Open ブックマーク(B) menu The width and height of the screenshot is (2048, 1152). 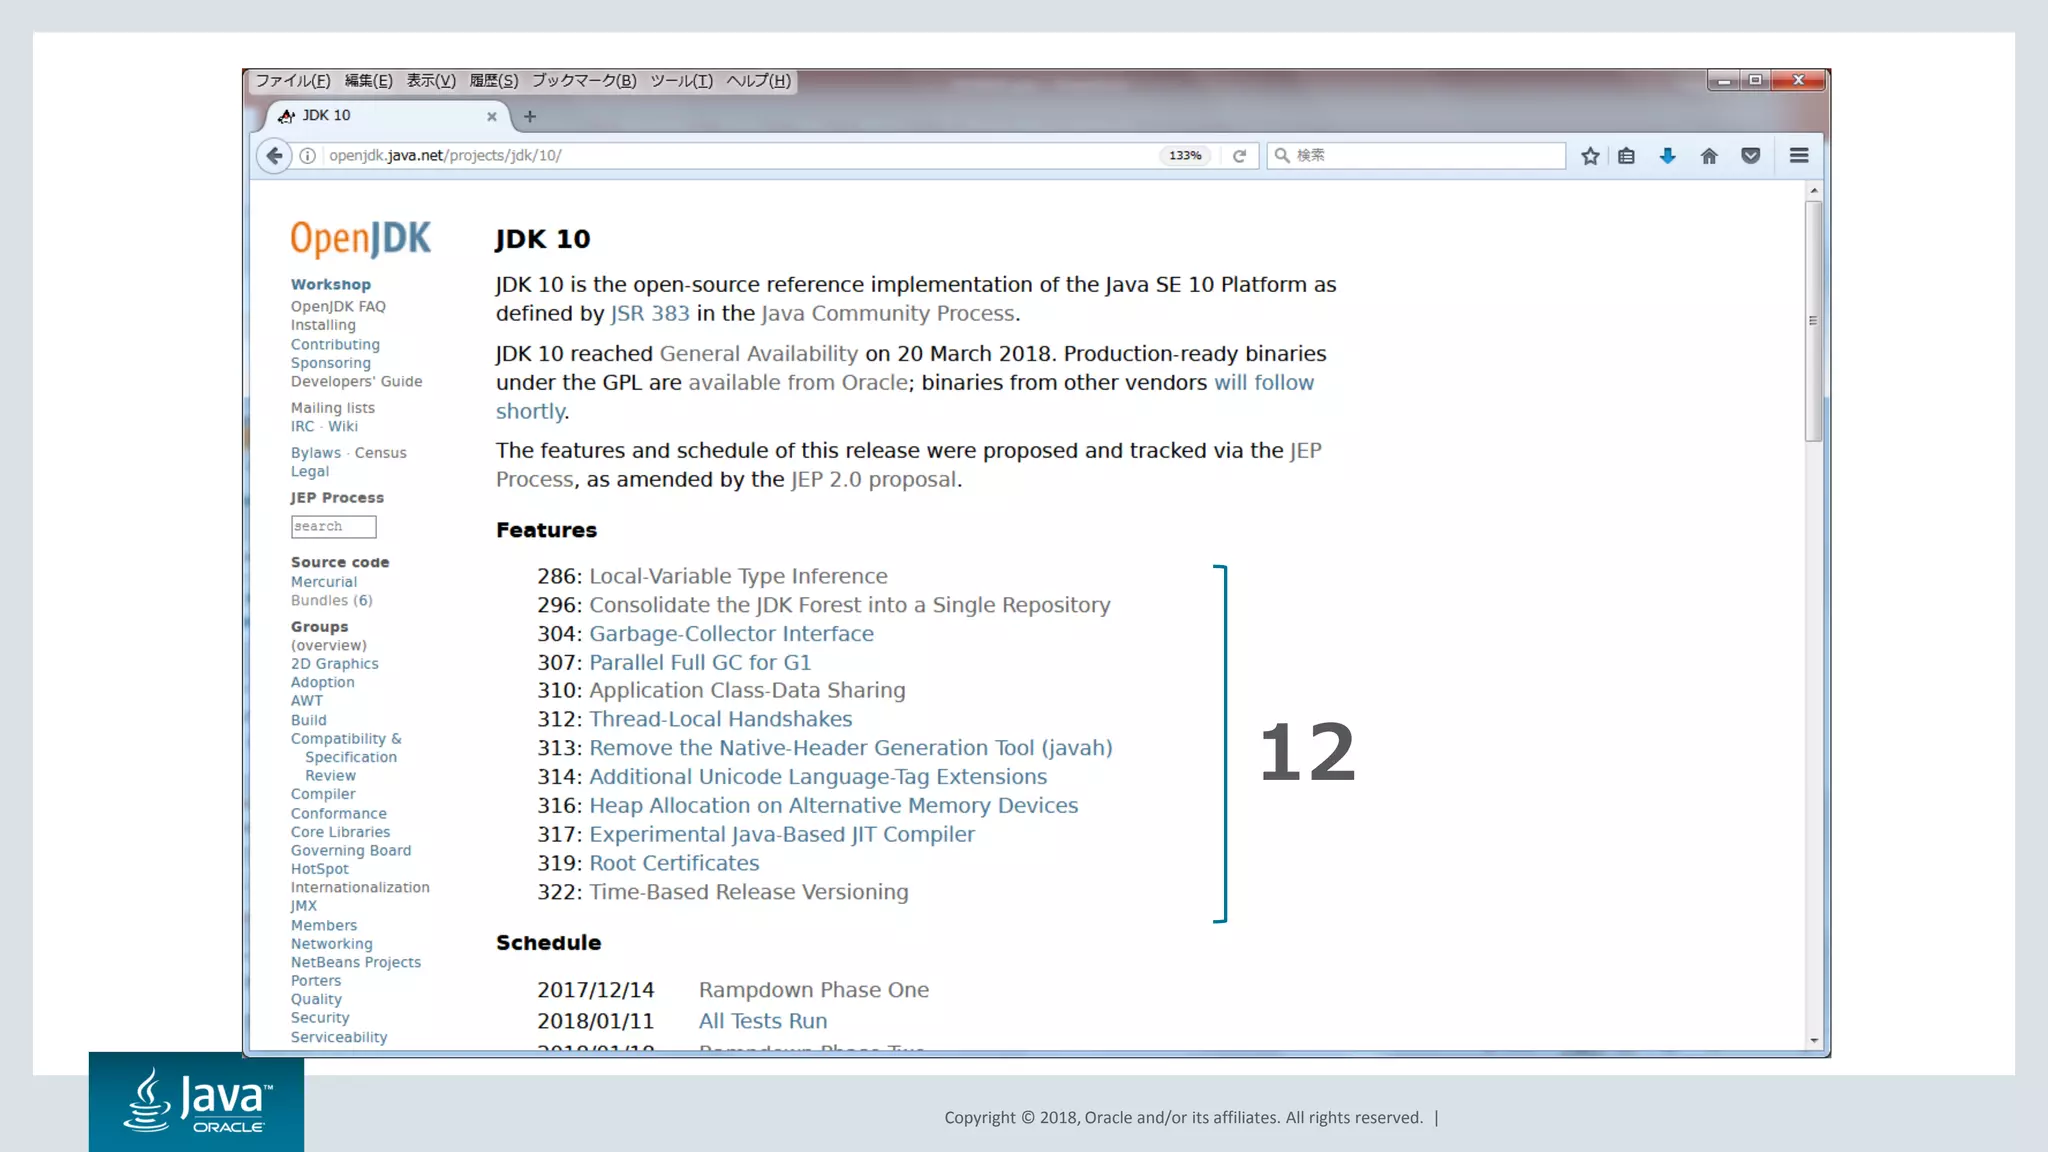click(584, 81)
